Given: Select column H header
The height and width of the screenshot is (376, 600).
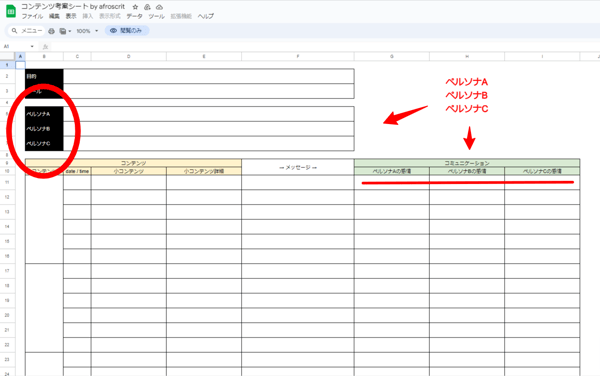Looking at the screenshot, I should [x=467, y=57].
